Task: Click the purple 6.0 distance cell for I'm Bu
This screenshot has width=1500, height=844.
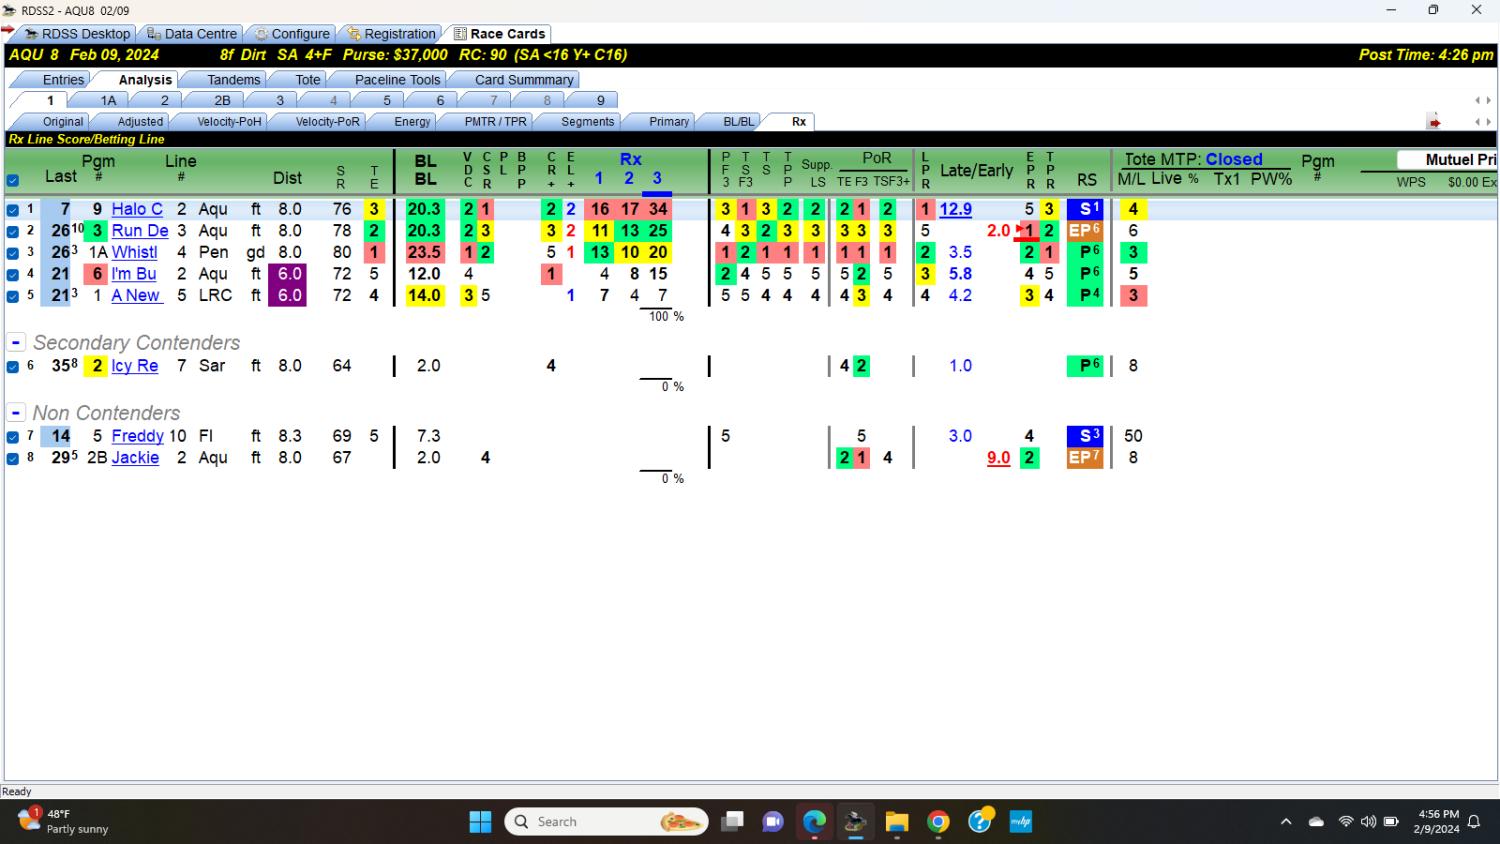Action: click(287, 274)
